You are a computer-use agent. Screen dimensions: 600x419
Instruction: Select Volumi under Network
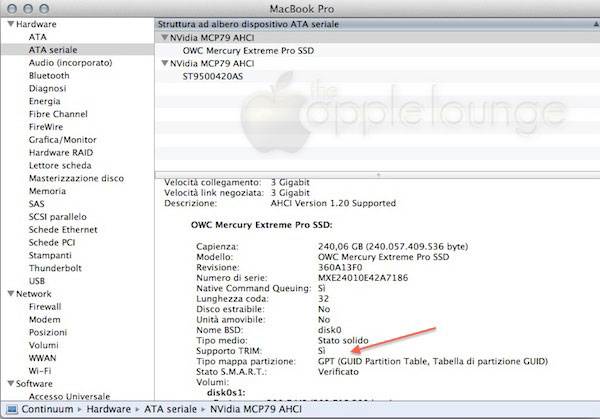(x=44, y=345)
